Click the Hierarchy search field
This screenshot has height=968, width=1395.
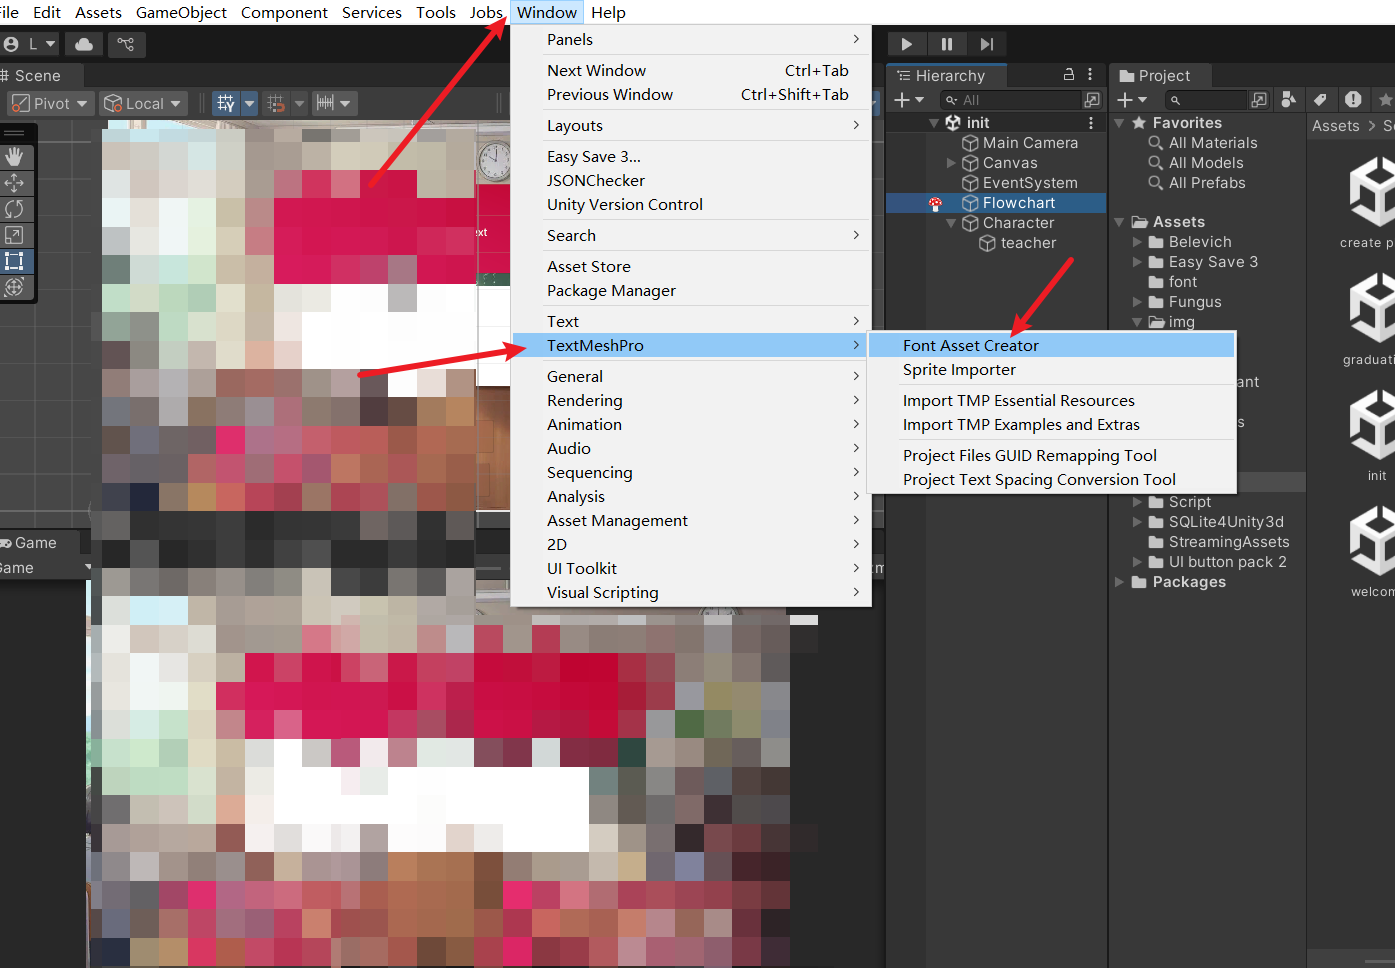click(1015, 100)
